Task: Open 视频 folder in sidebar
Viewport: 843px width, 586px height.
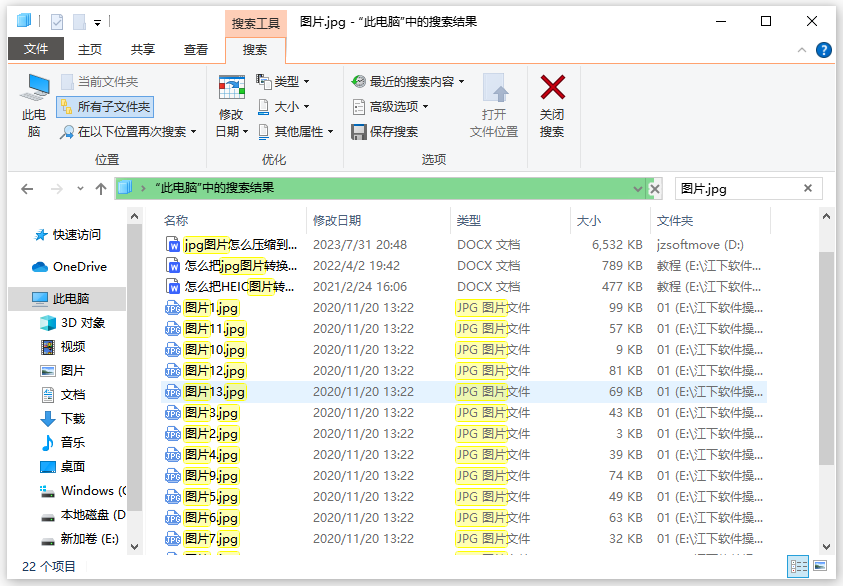Action: coord(63,347)
